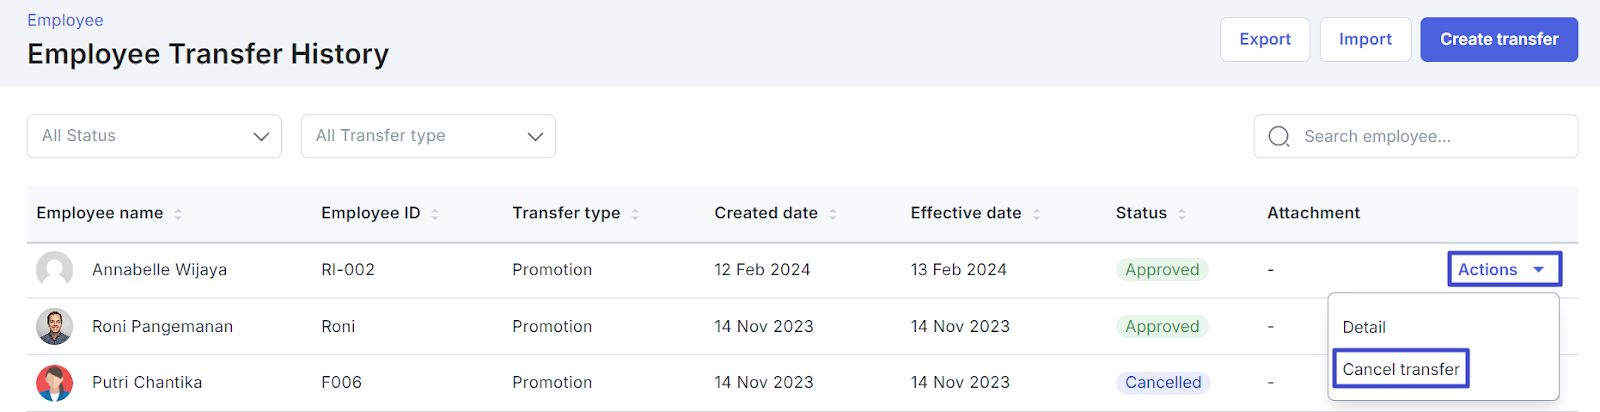Open the All Transfer type dropdown
1600x412 pixels.
tap(428, 136)
